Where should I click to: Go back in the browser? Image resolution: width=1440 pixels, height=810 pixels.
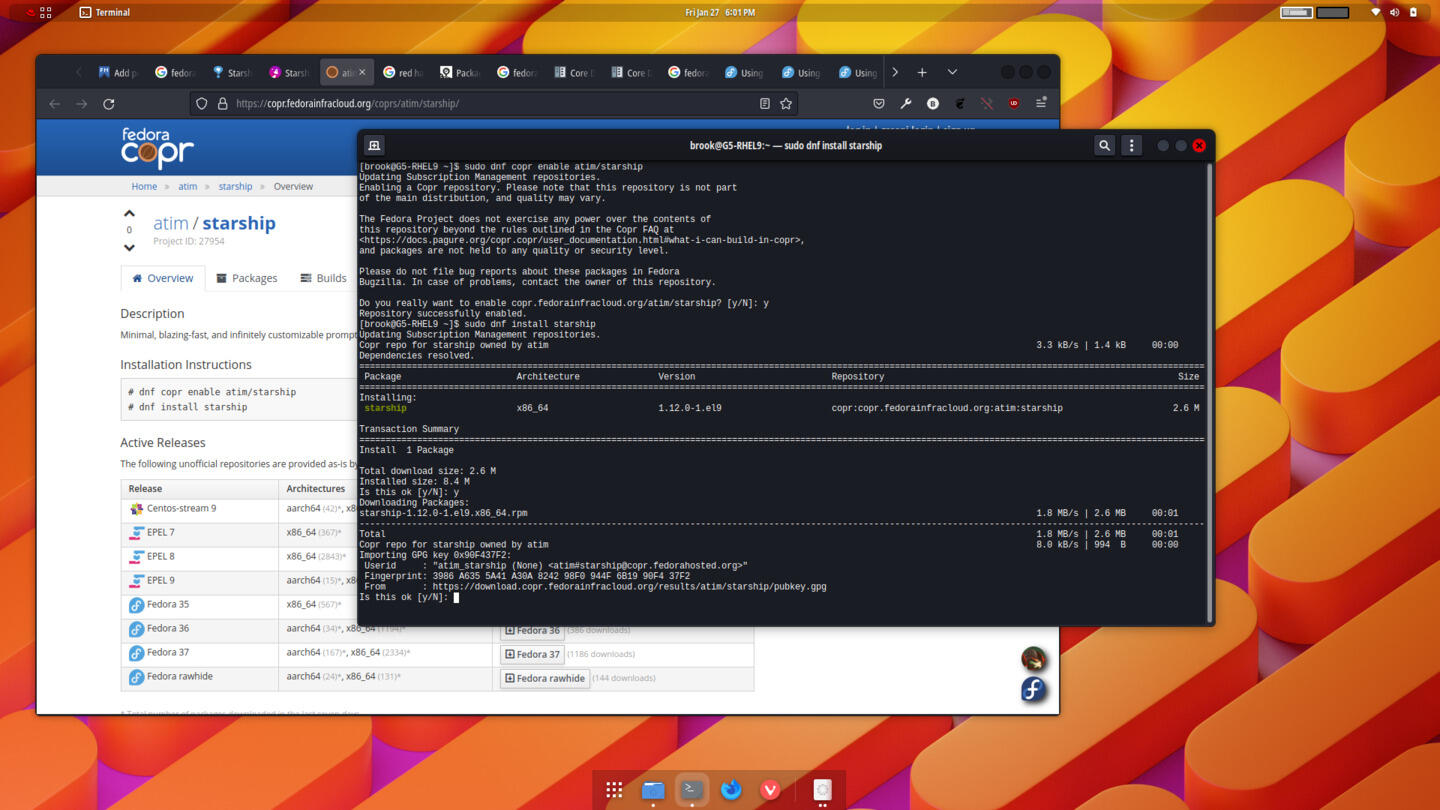tap(55, 103)
